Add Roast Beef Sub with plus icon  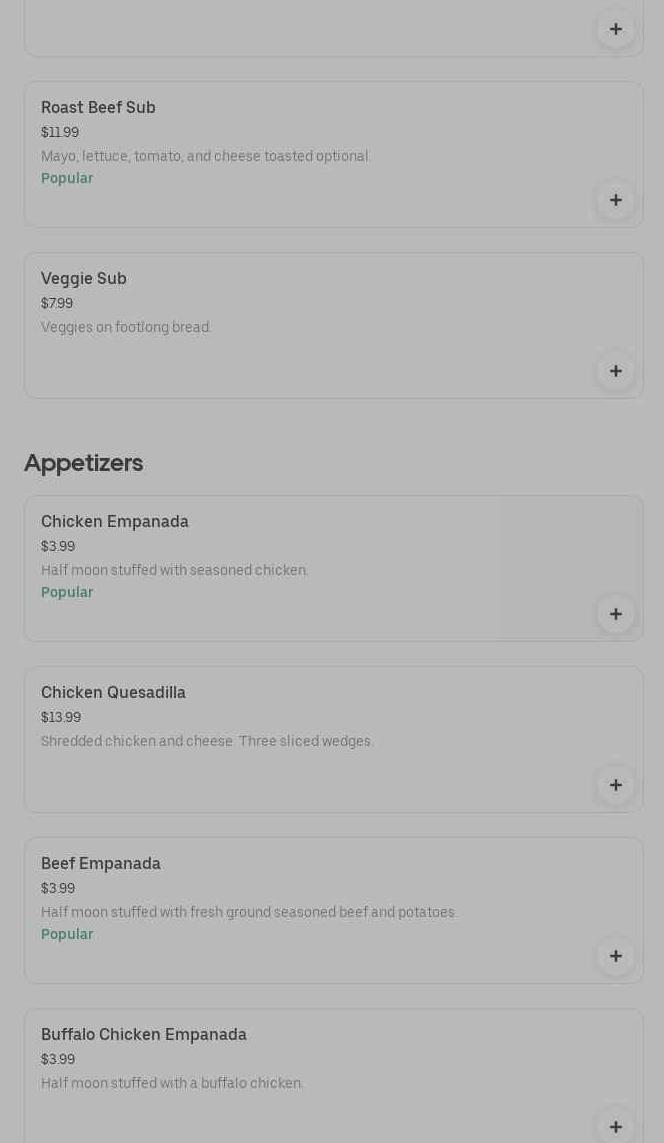pos(616,200)
